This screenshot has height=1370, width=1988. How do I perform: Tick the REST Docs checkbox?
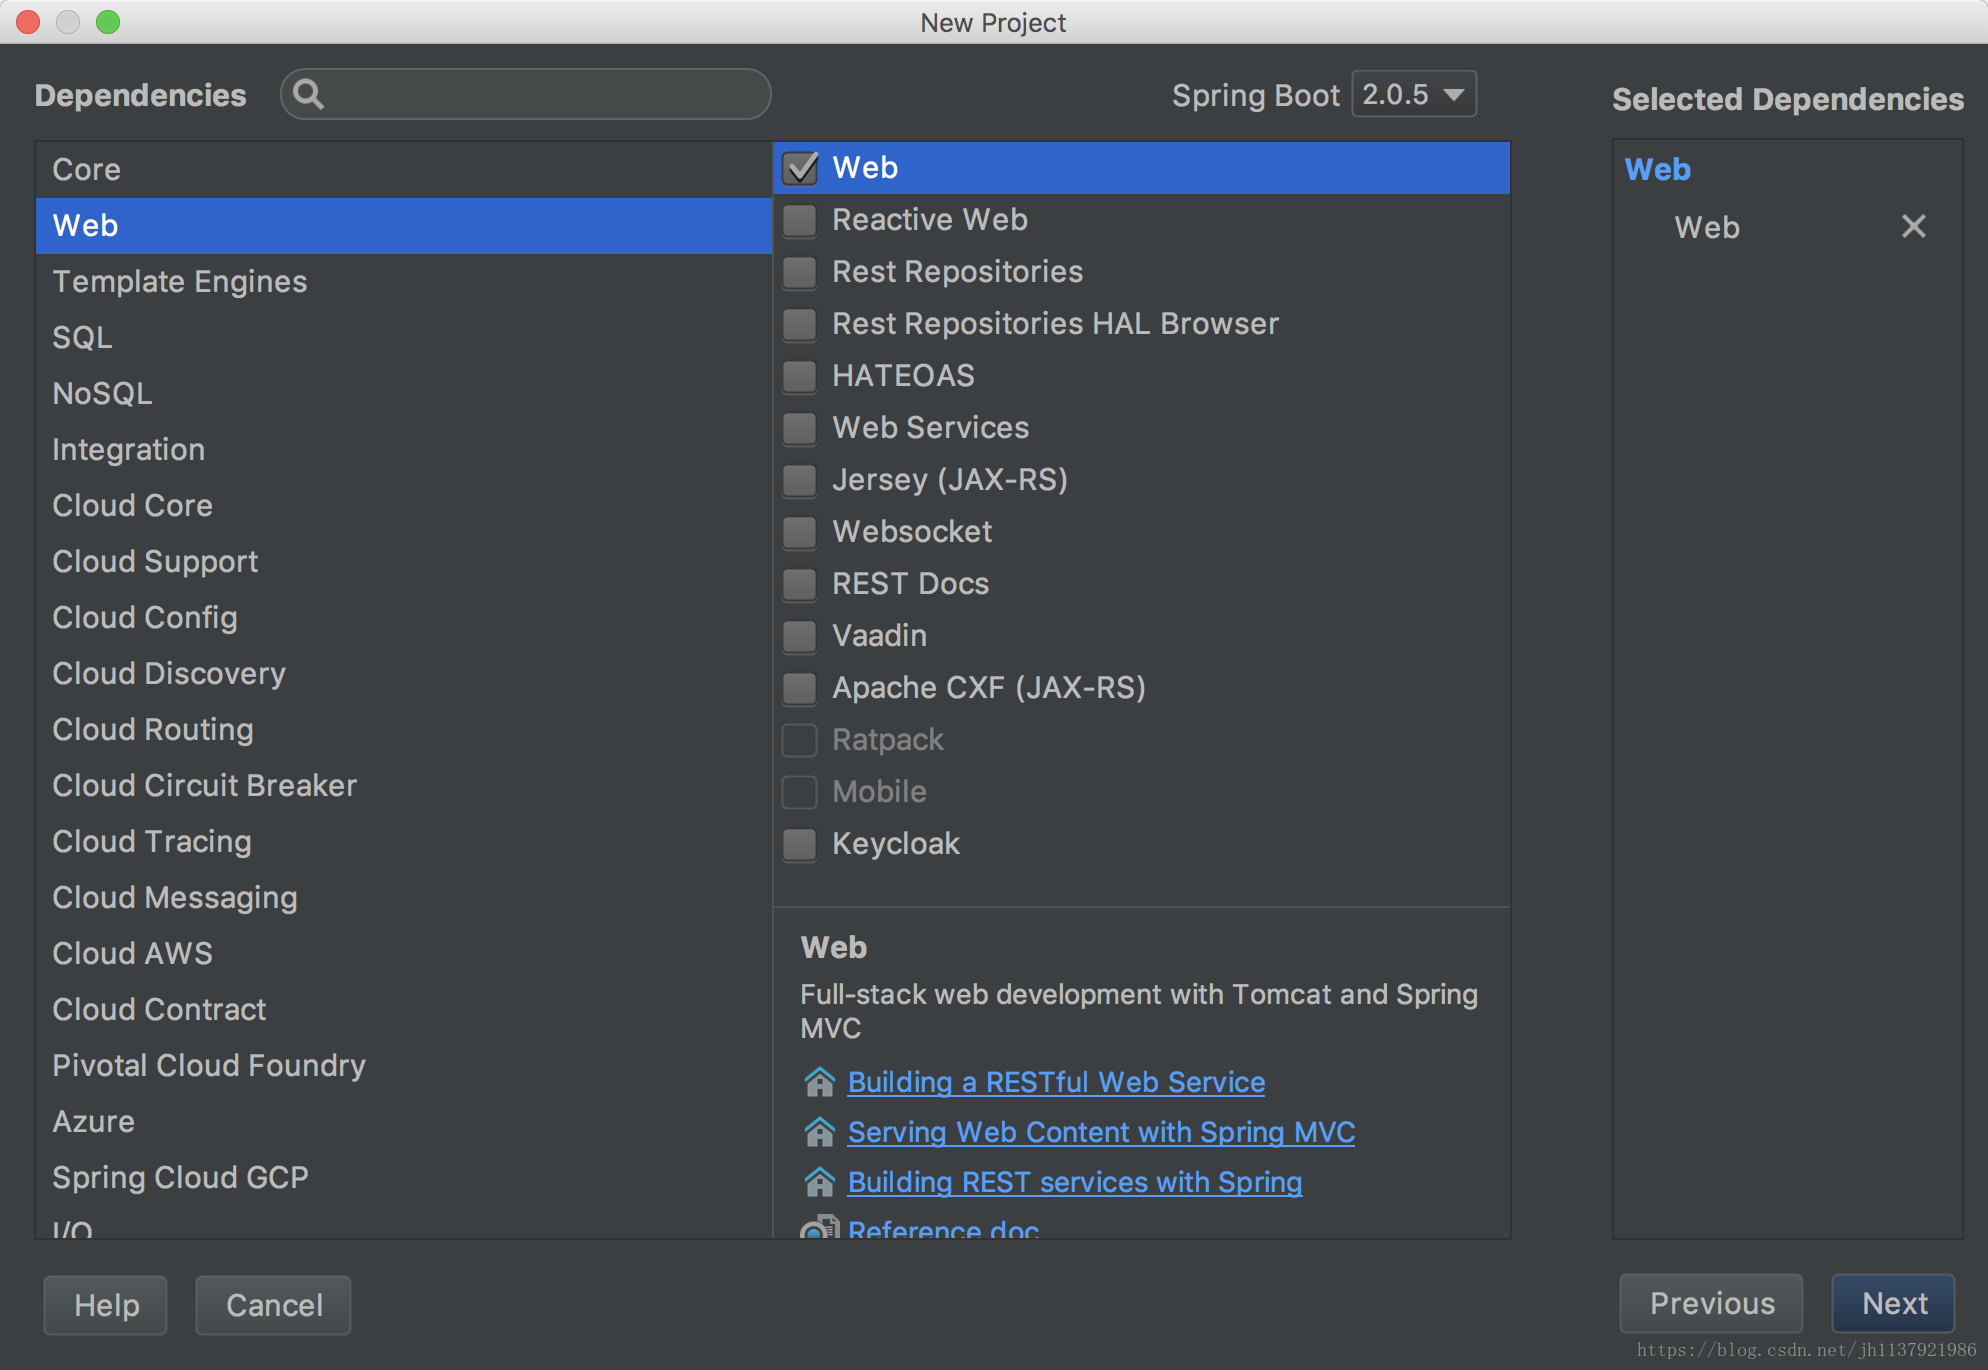click(x=800, y=584)
